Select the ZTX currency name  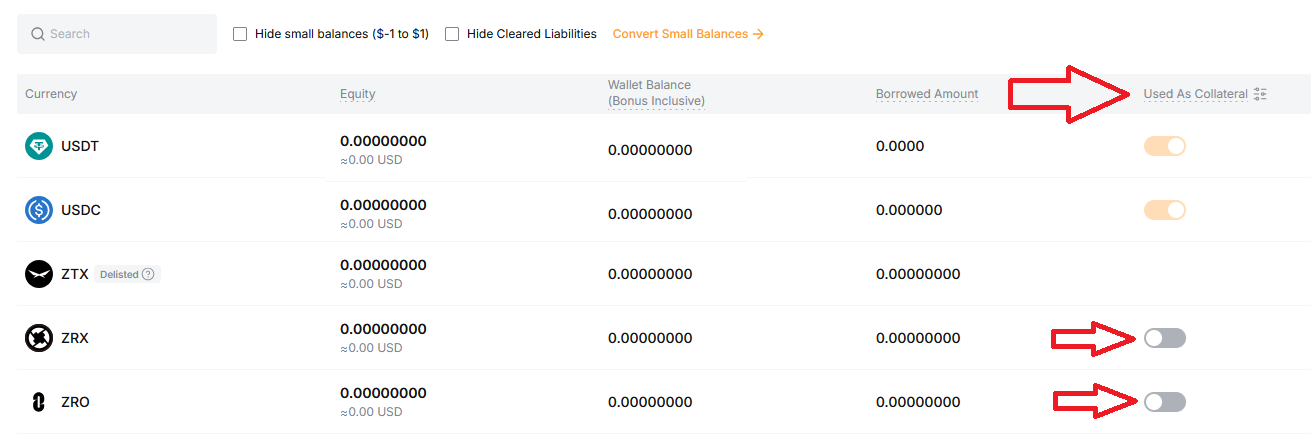pyautogui.click(x=75, y=274)
